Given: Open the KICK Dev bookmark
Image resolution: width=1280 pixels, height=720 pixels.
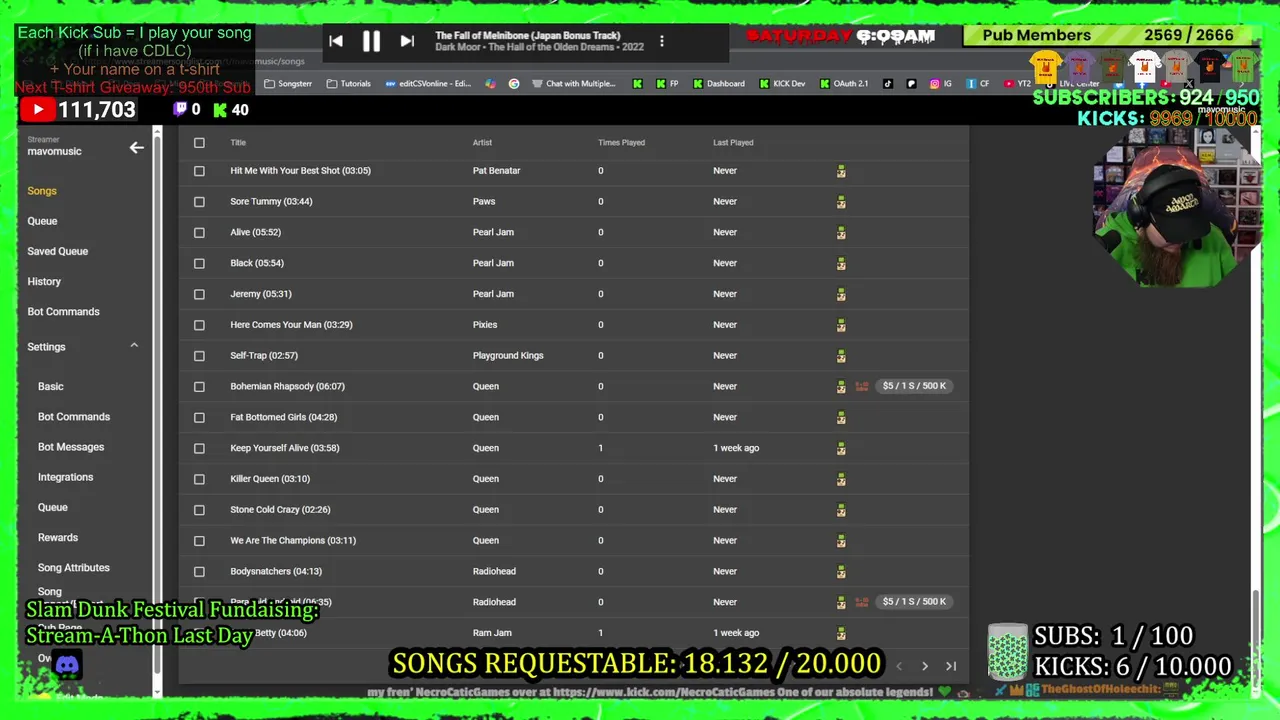Looking at the screenshot, I should pos(782,84).
